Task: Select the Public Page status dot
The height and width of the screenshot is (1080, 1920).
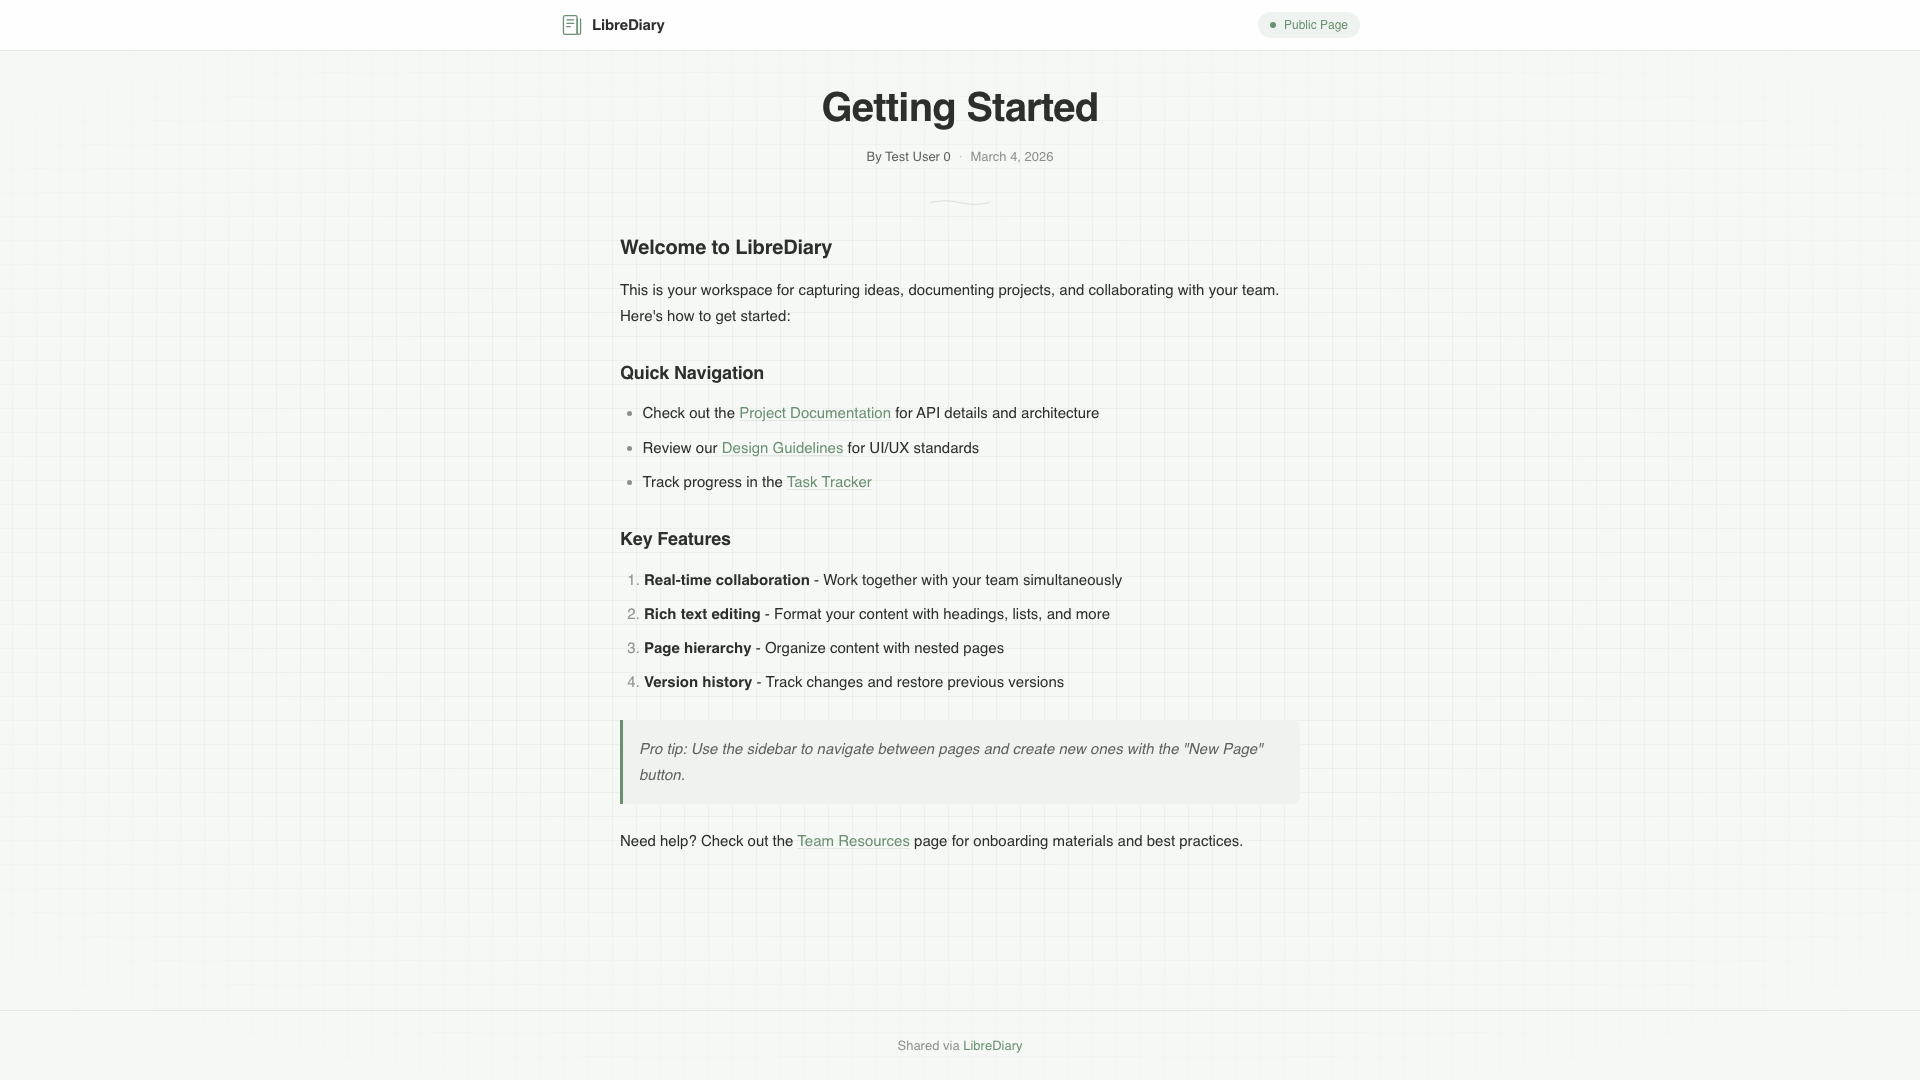Action: (x=1272, y=24)
